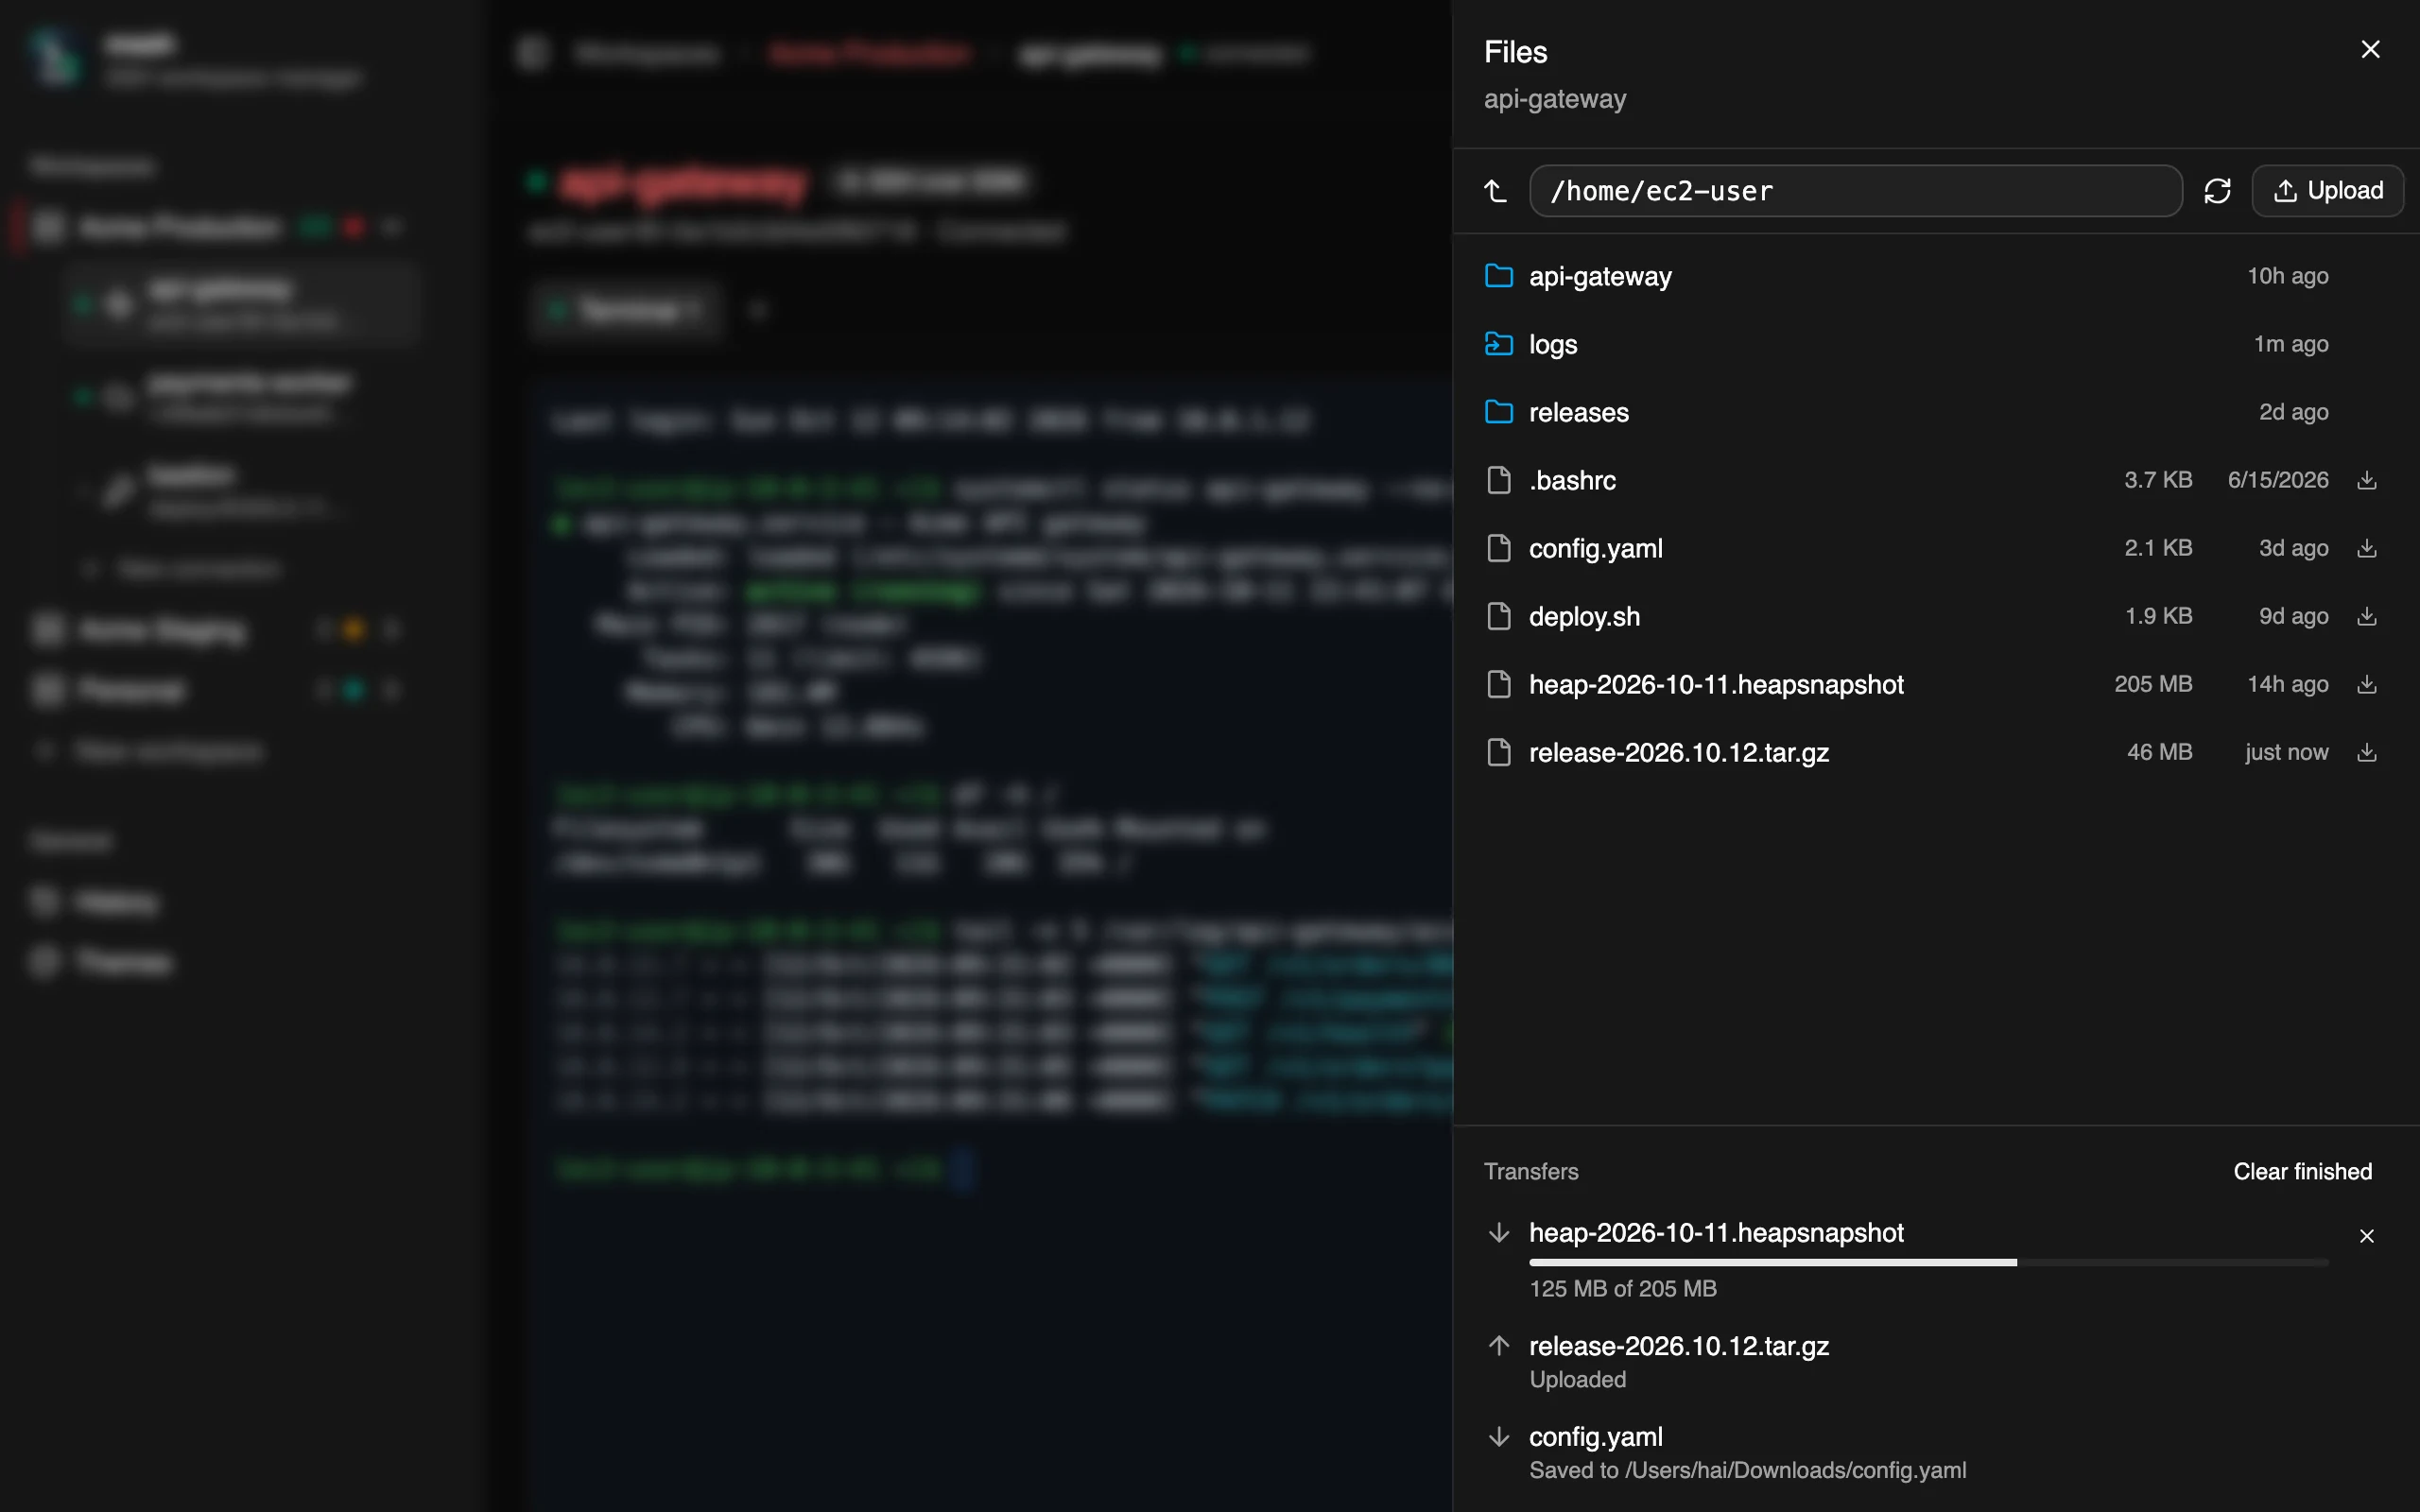Refresh the file listing

coord(2217,190)
